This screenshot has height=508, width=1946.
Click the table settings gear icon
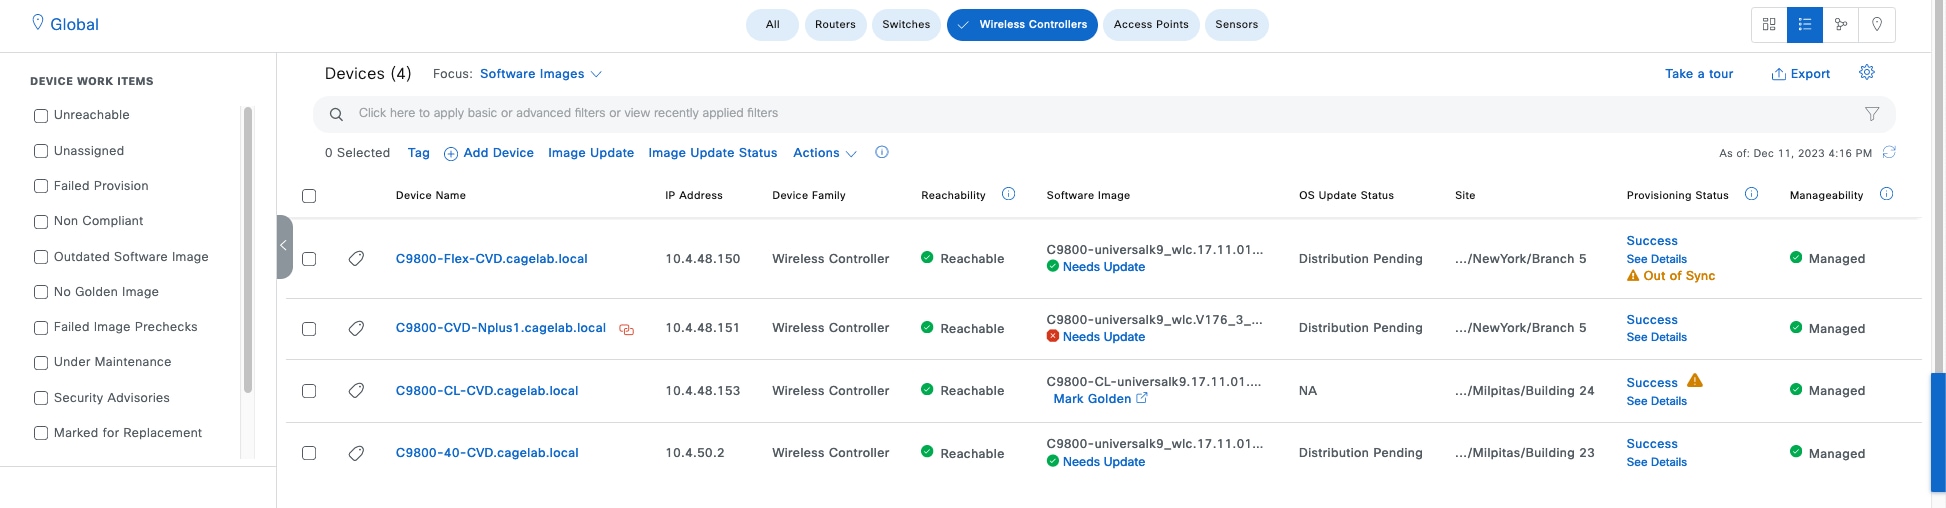coord(1867,73)
